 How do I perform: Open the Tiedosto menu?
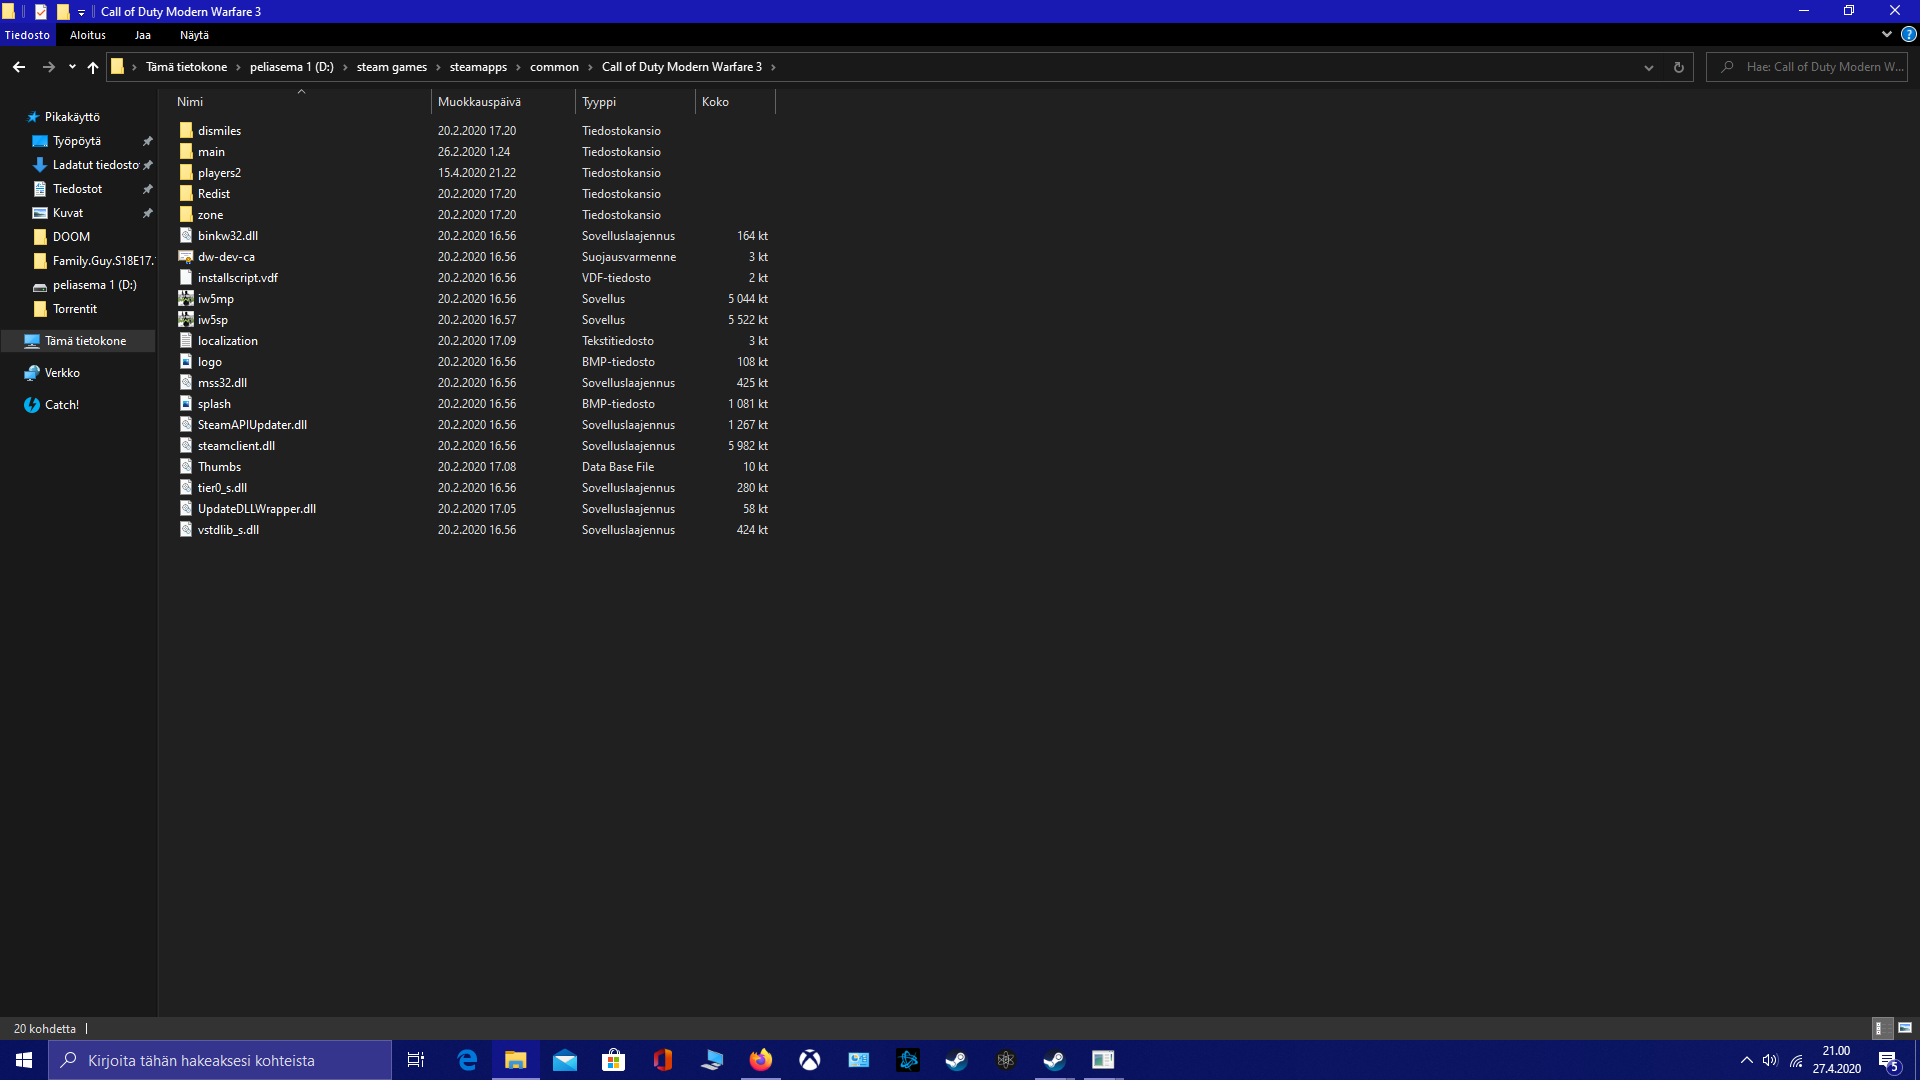point(27,35)
